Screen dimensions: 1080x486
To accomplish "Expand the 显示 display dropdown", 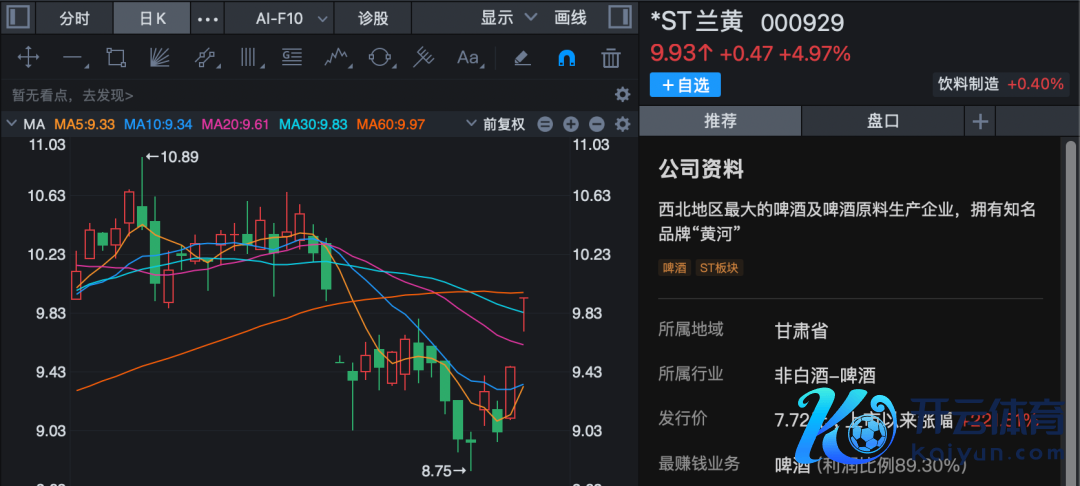I will pos(508,18).
